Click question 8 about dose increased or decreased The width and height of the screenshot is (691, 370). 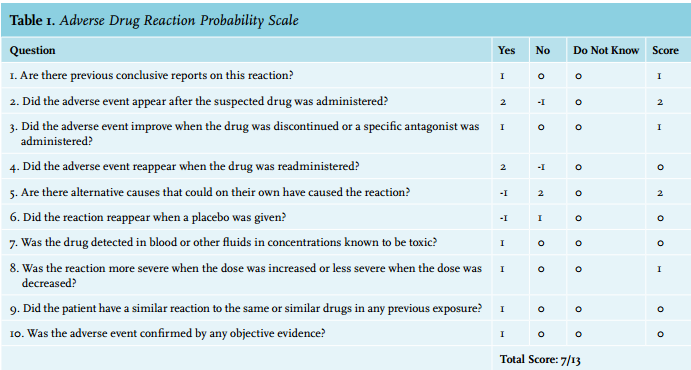pos(246,275)
